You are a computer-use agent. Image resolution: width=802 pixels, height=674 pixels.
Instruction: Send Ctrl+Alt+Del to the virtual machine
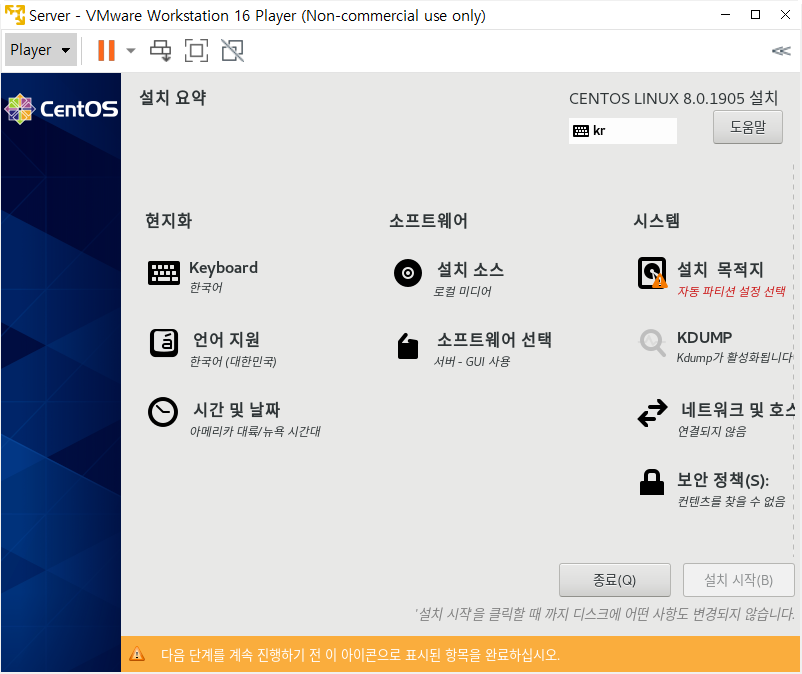coord(160,51)
